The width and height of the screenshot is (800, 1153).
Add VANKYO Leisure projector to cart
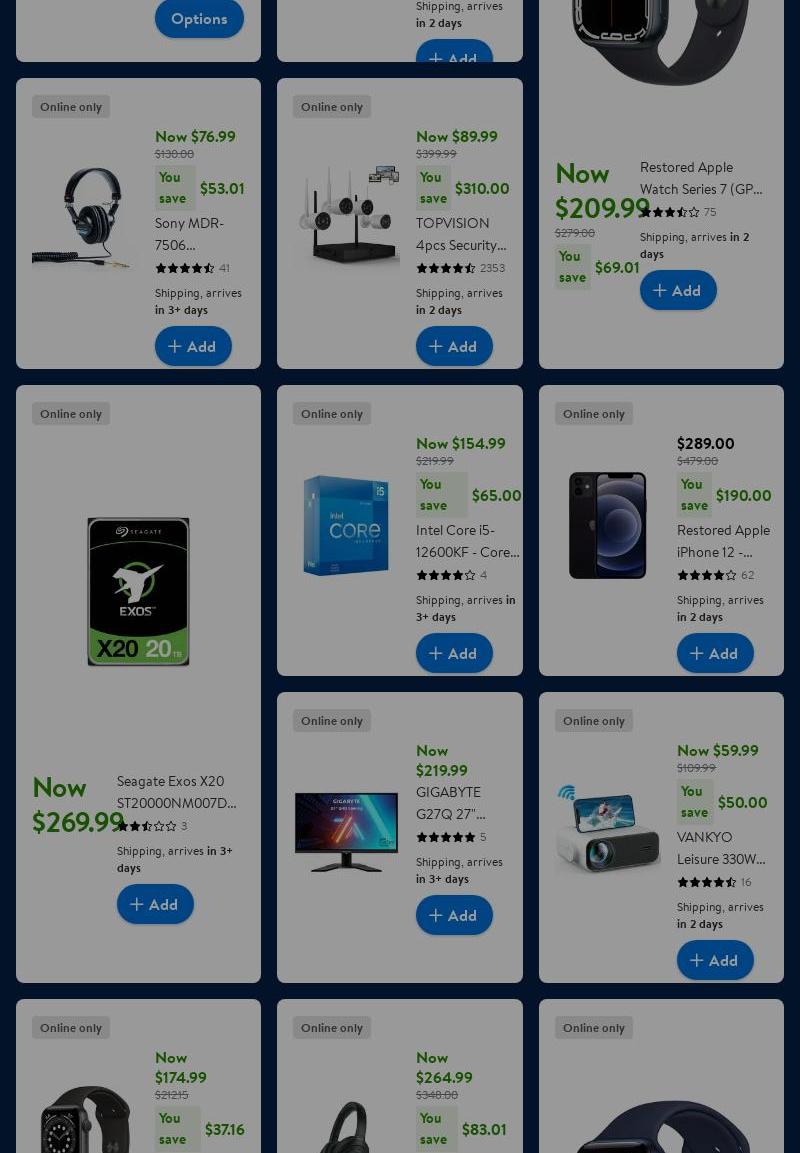715,960
